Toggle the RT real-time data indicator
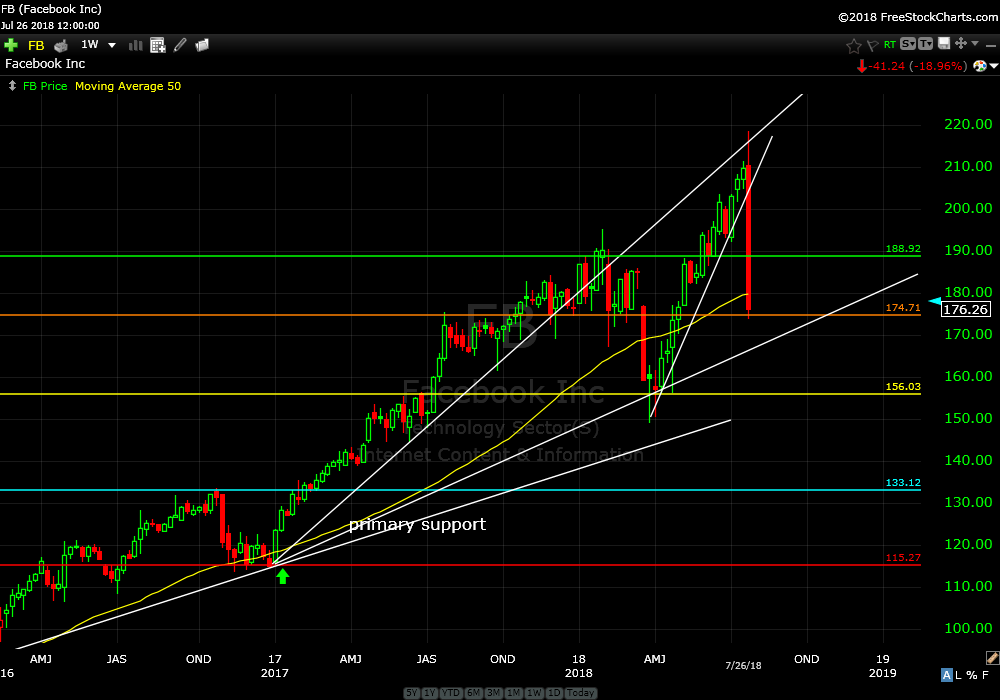The image size is (1000, 700). point(889,45)
